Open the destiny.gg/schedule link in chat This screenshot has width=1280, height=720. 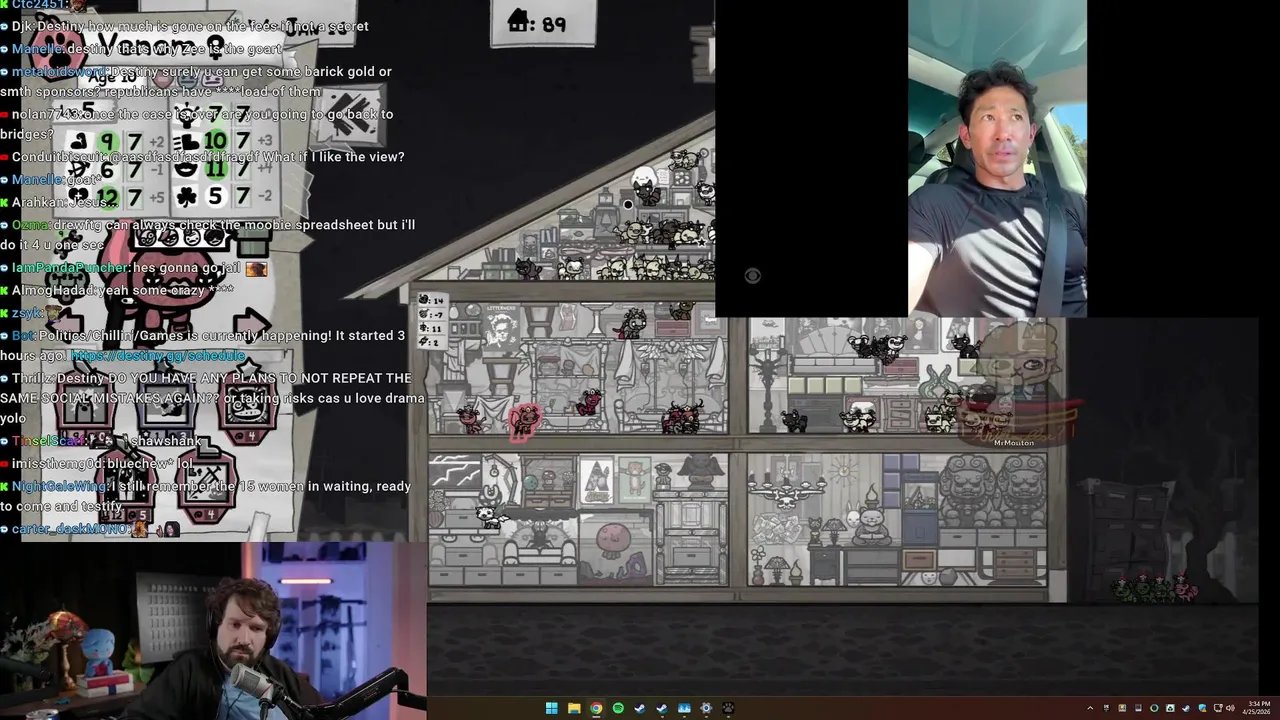click(x=158, y=355)
